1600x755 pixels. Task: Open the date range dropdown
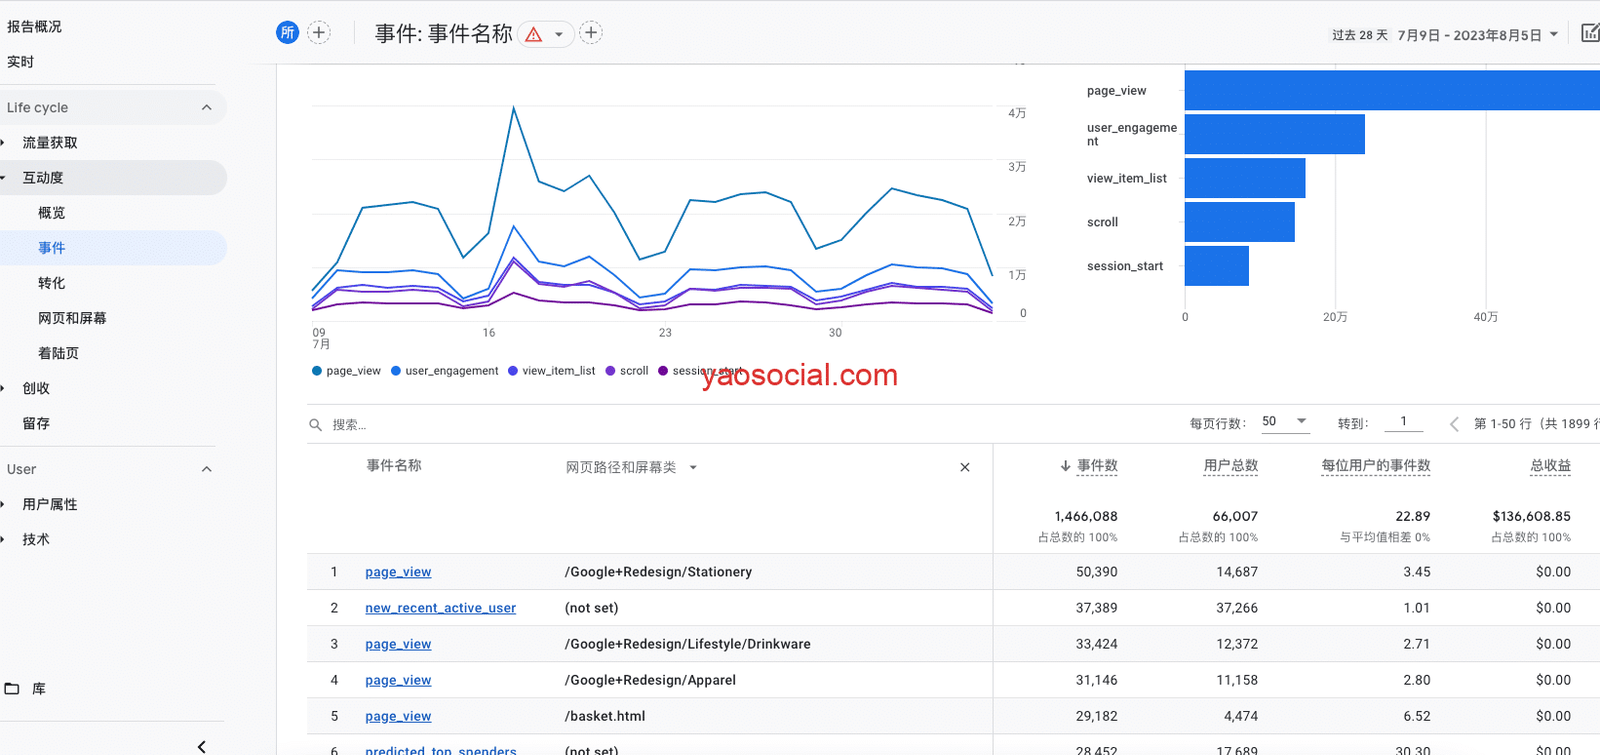[x=1553, y=35]
